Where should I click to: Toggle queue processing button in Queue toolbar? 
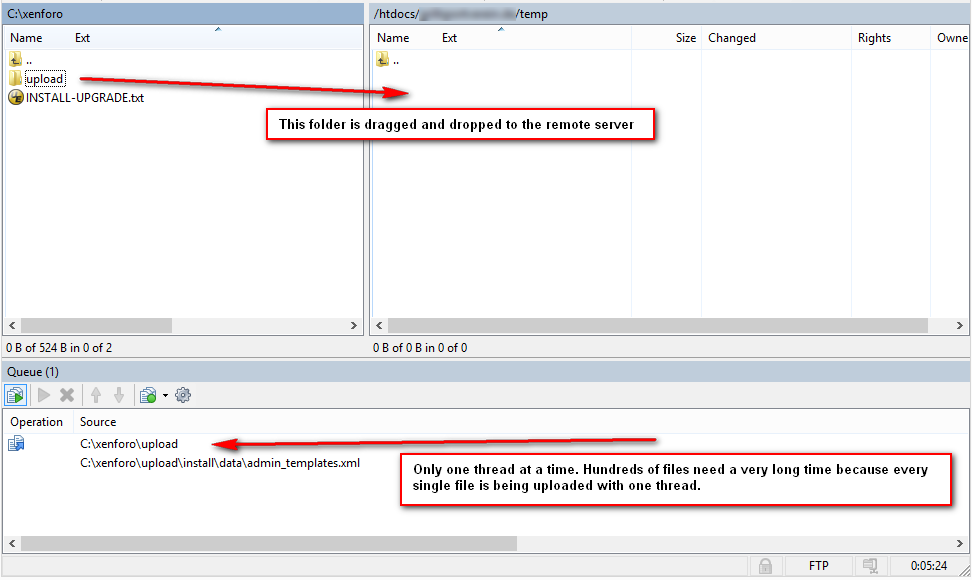point(15,395)
